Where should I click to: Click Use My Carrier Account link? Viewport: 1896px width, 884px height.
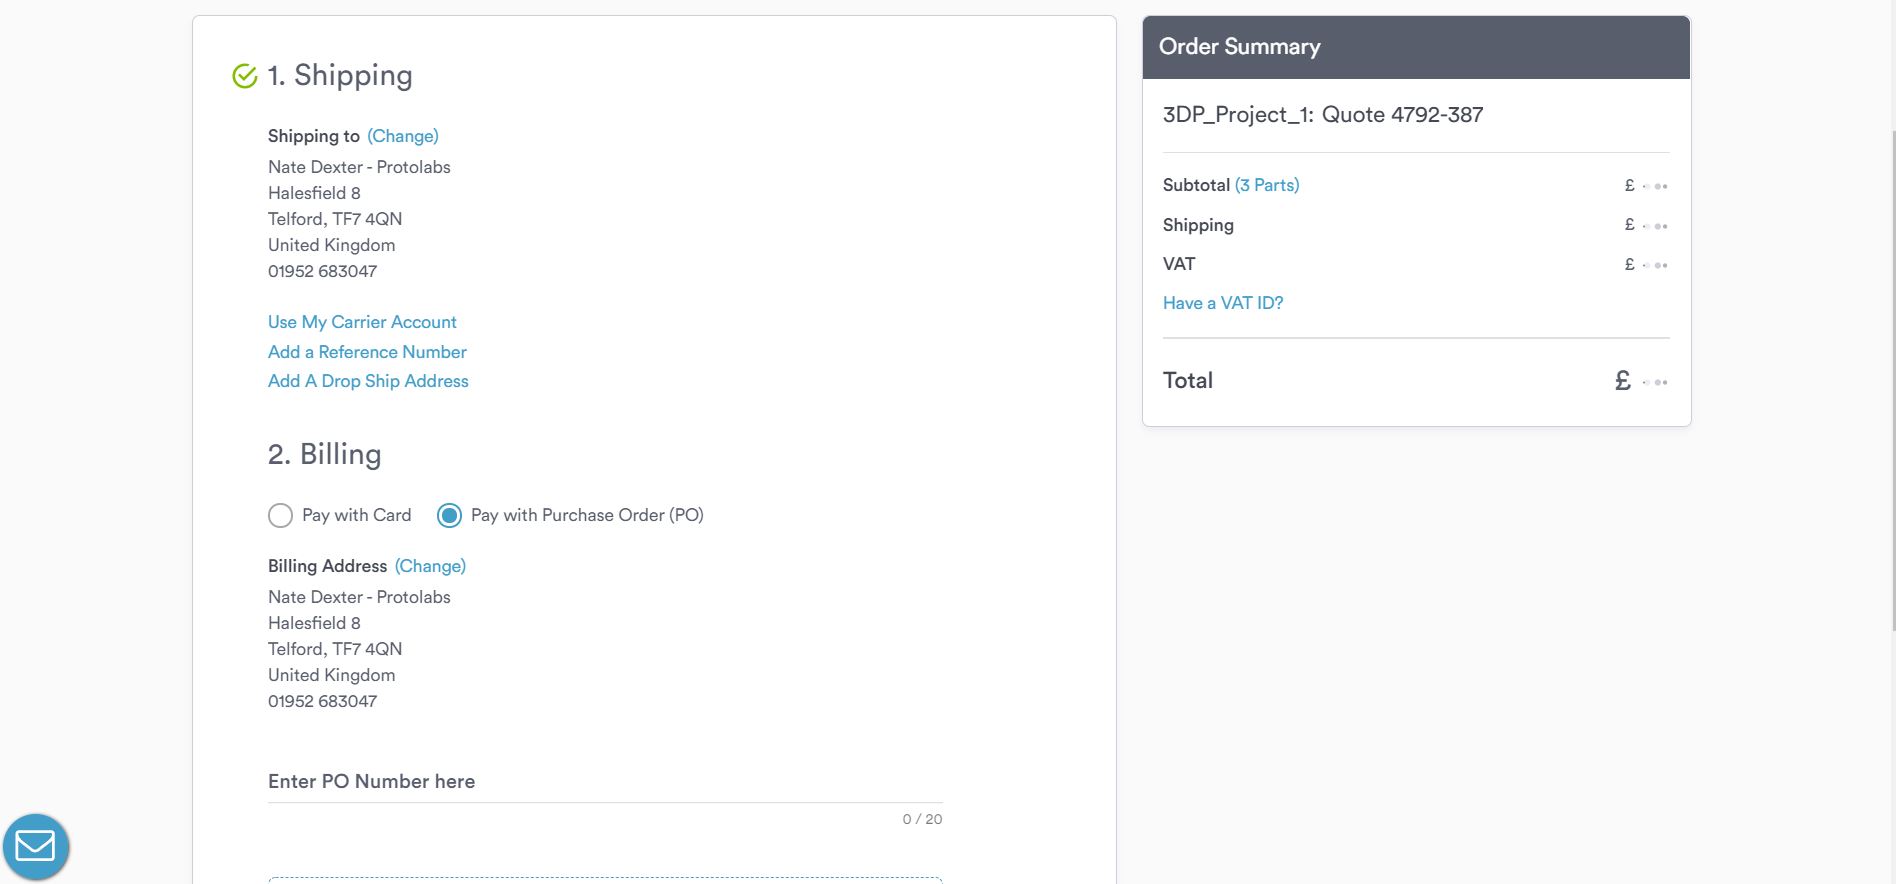(x=362, y=322)
